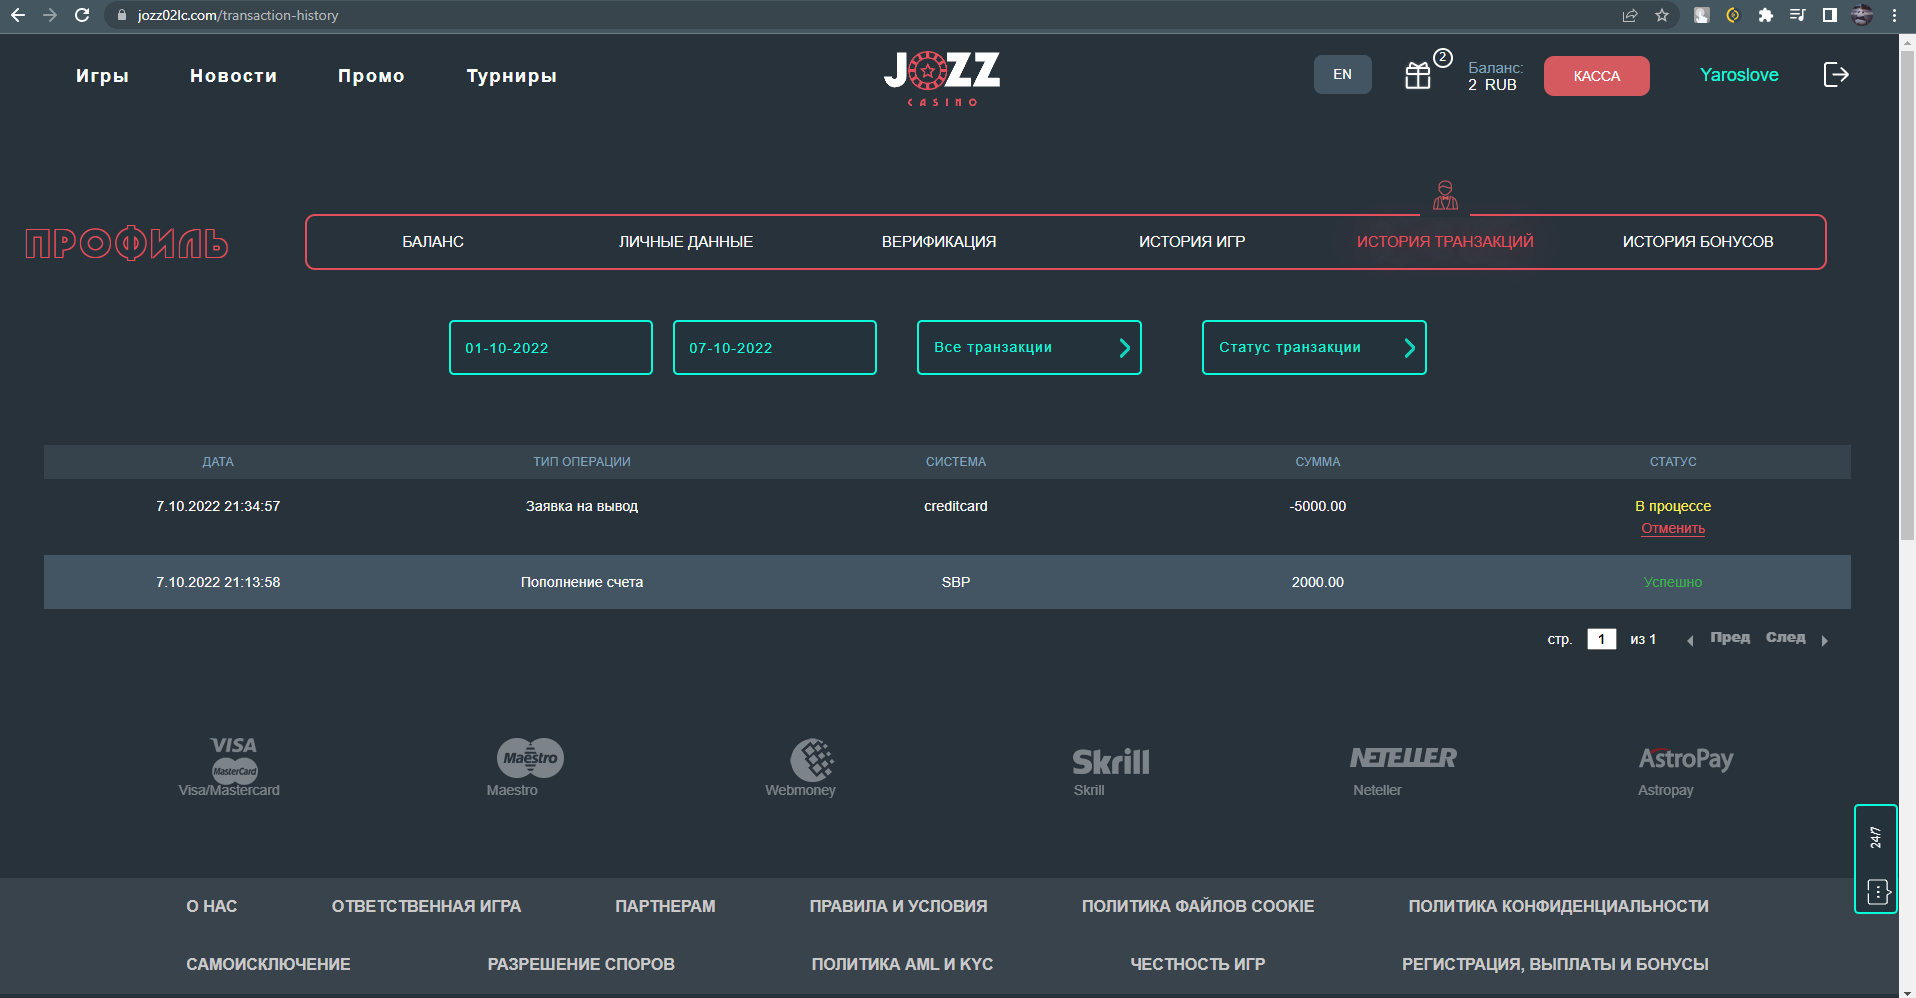1916x998 pixels.
Task: Expand the "Все транзакции" dropdown
Action: (1029, 348)
